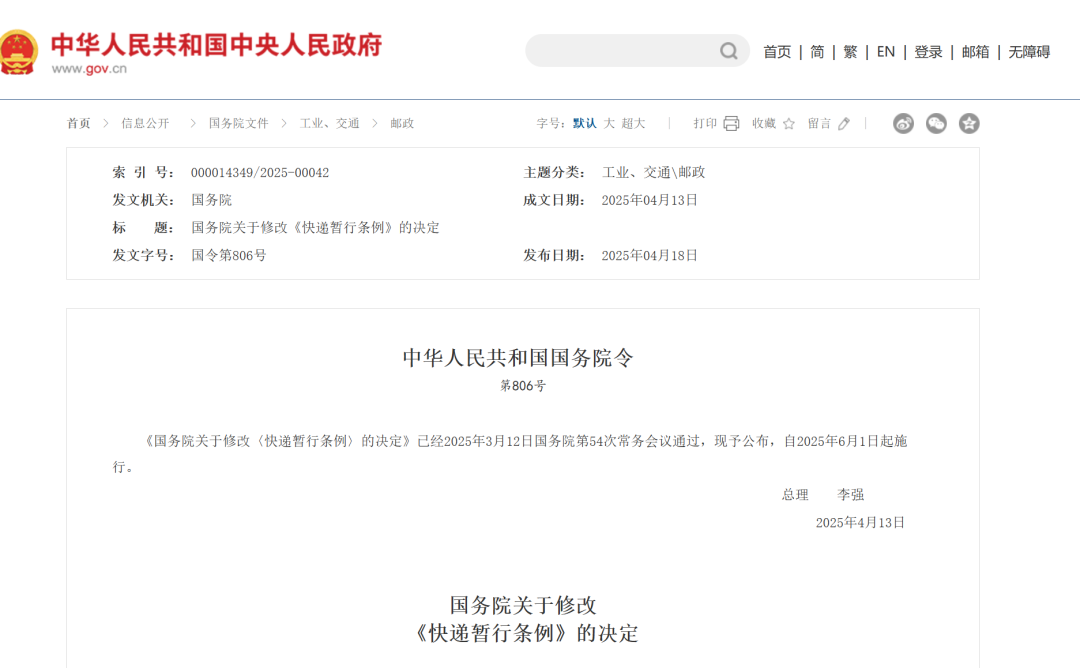Enable 无障碍 accessibility mode
Screen dimensions: 1080x668
[x=1029, y=52]
